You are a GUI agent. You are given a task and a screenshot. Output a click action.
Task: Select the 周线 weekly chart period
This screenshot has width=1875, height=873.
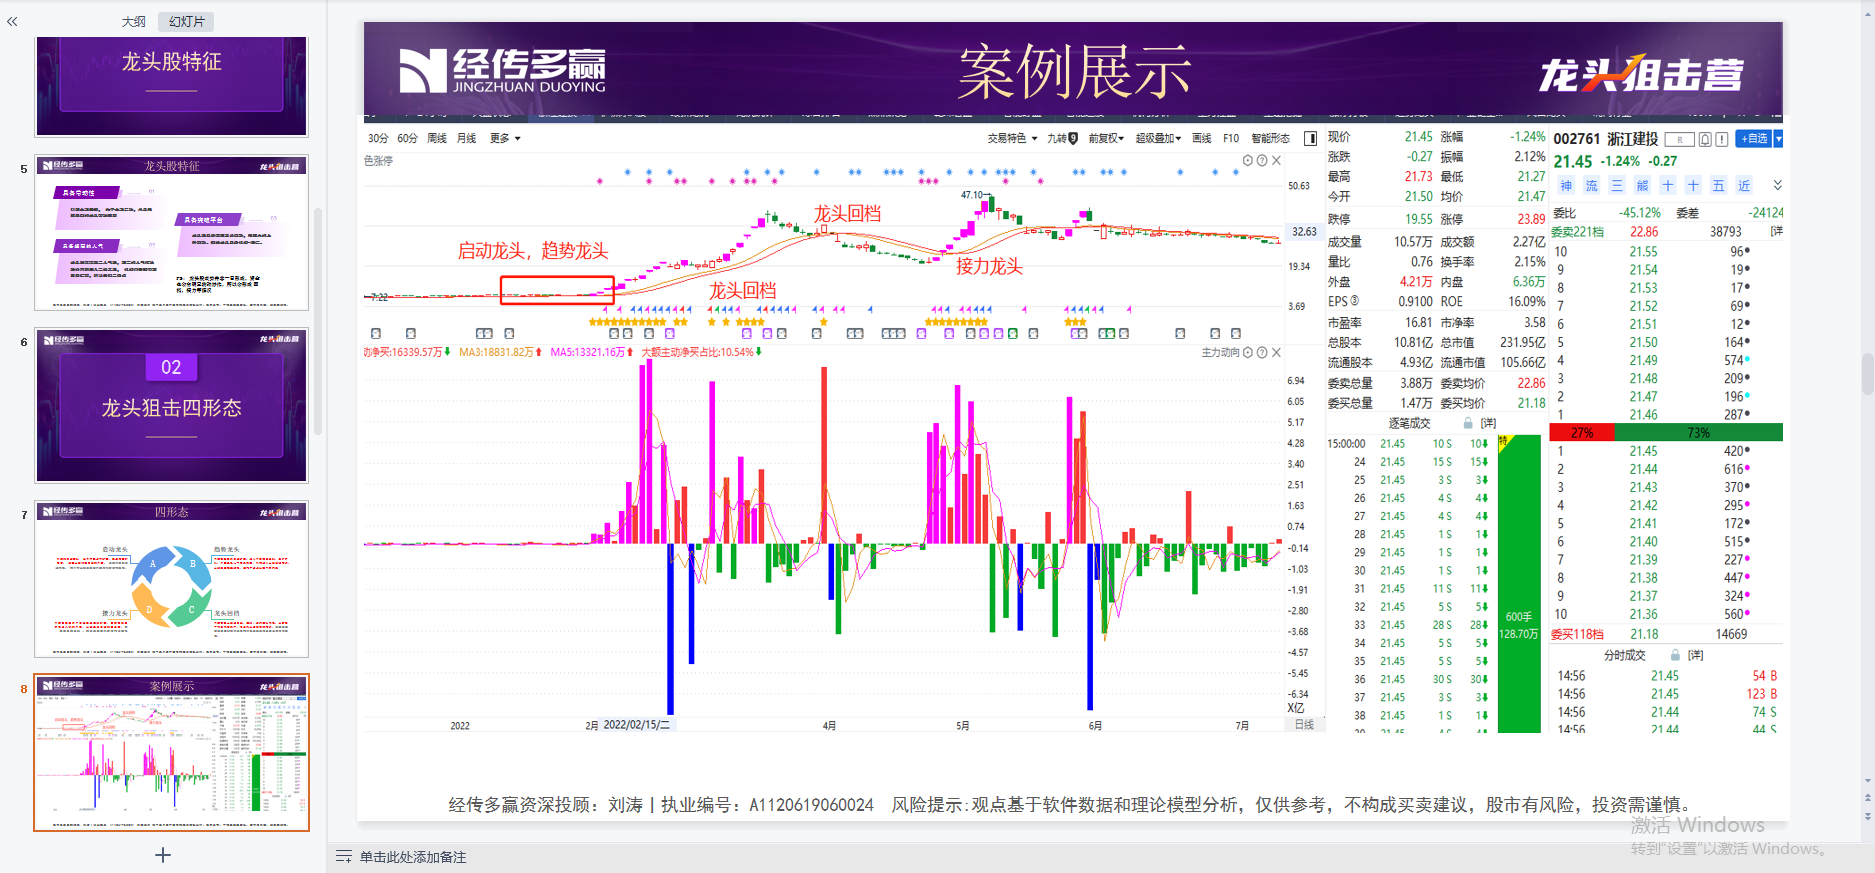[x=437, y=138]
